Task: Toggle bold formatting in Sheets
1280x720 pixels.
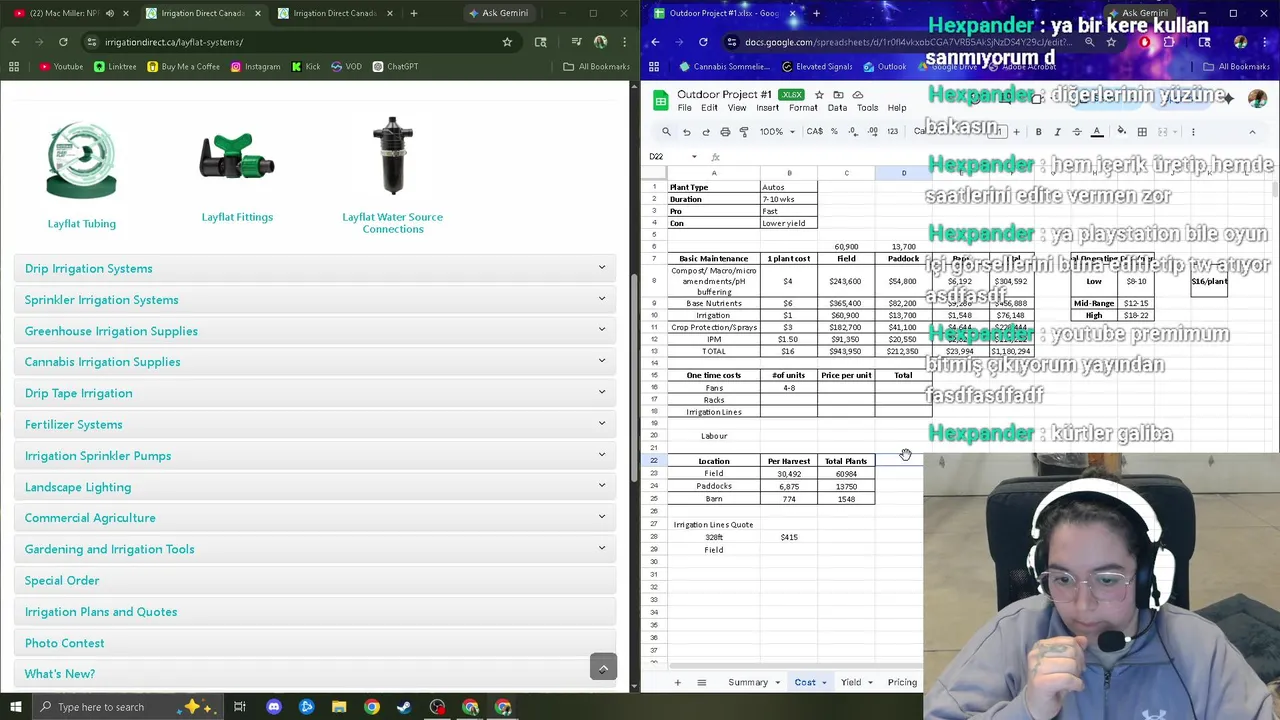Action: (1038, 132)
